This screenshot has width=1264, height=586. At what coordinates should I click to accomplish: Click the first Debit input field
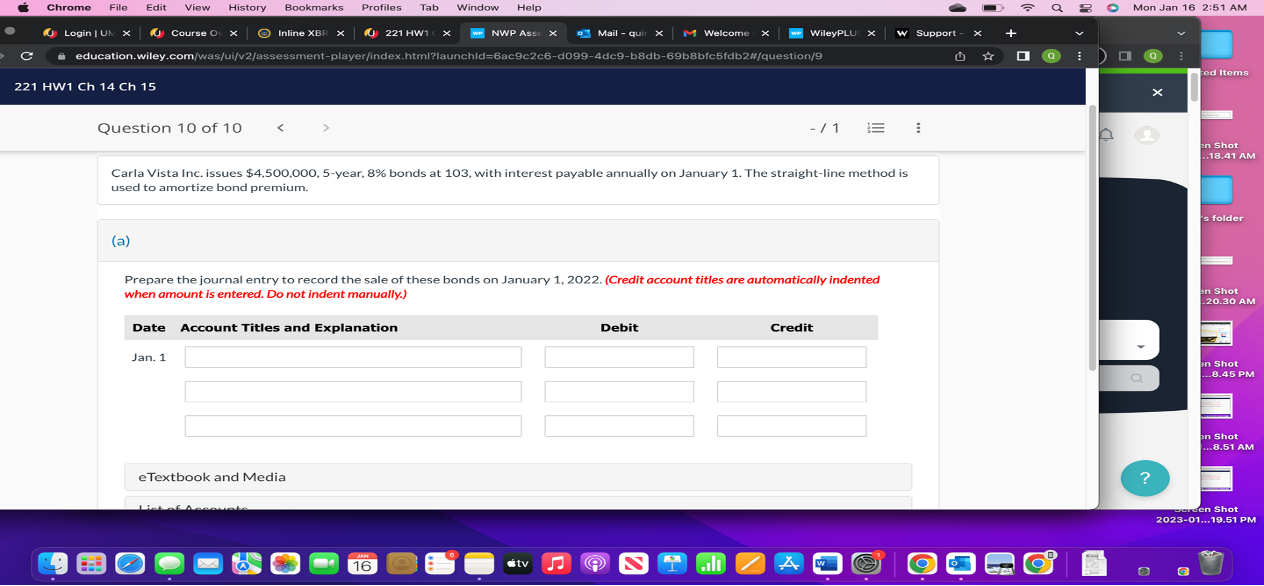pos(618,356)
